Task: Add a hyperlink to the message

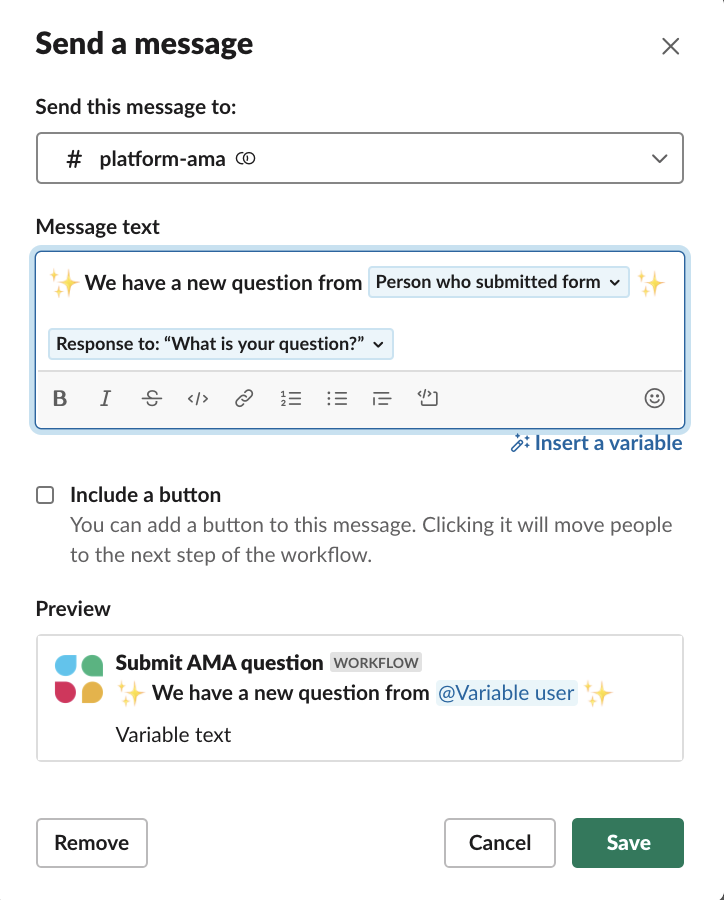Action: click(244, 398)
